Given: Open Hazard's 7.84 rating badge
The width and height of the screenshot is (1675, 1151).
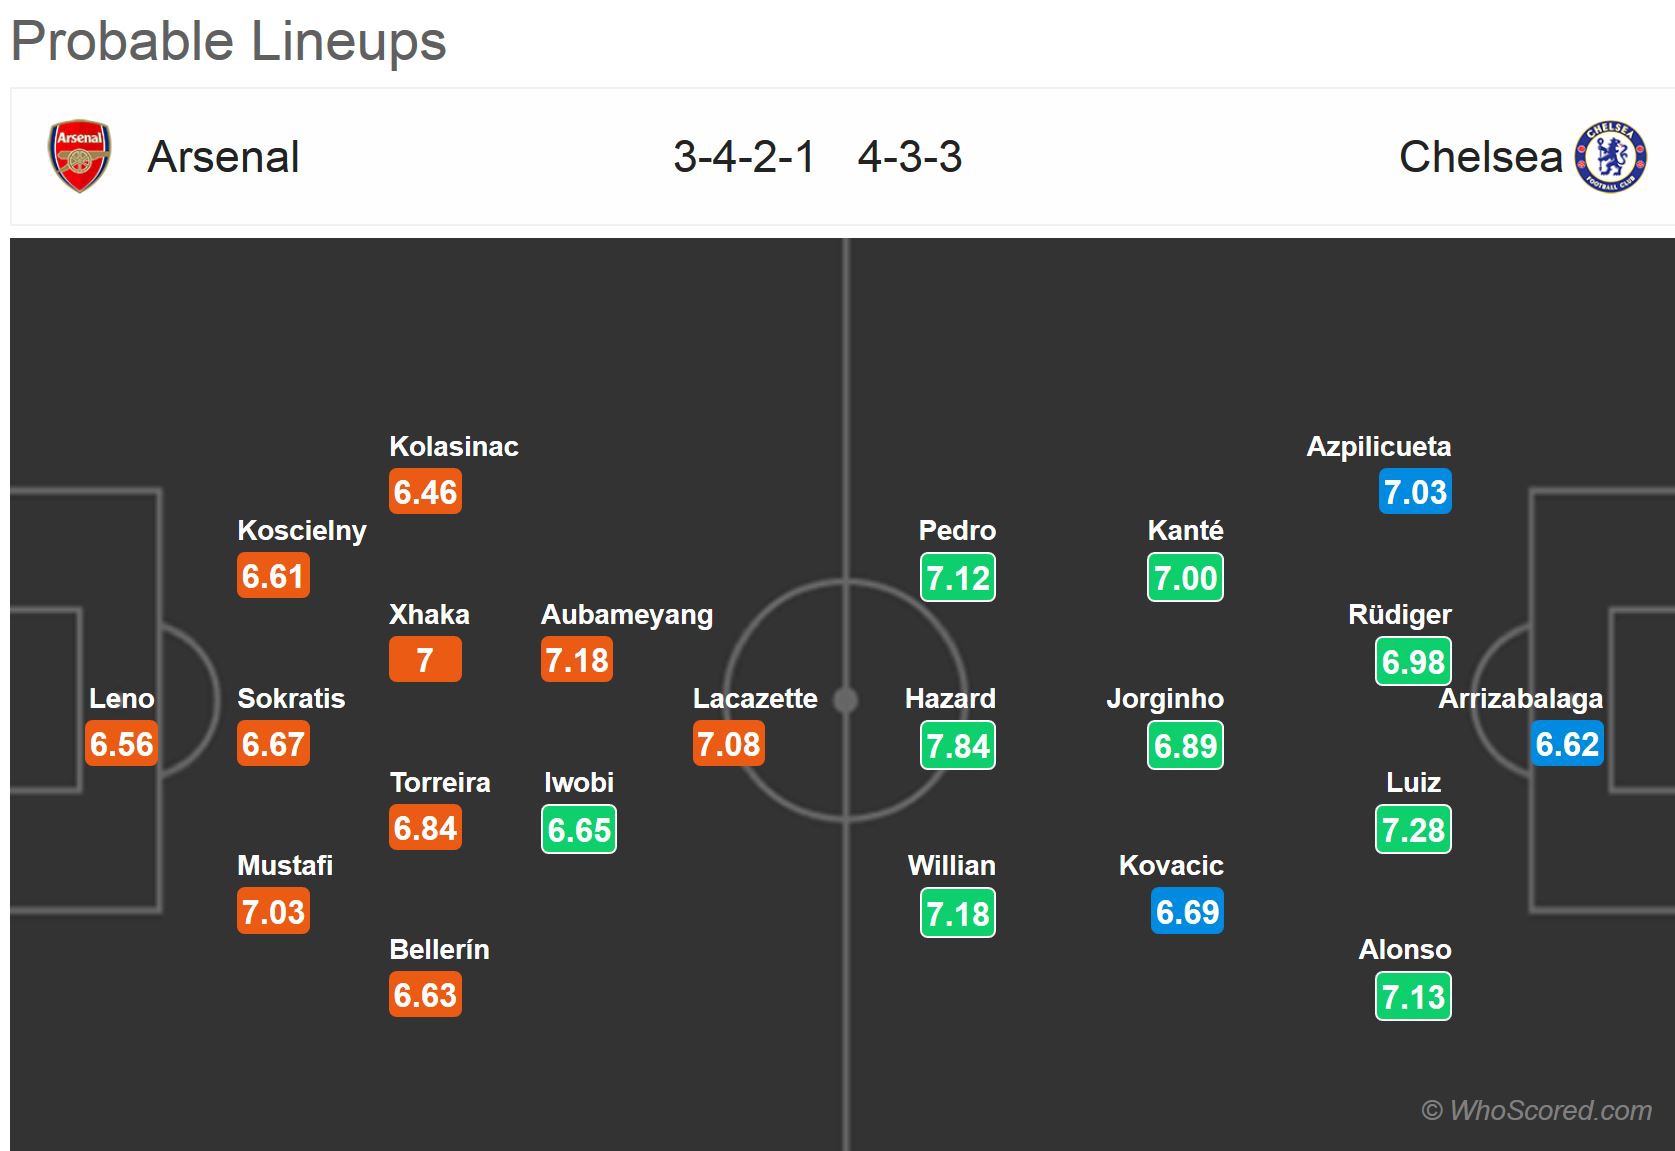Looking at the screenshot, I should pos(958,745).
